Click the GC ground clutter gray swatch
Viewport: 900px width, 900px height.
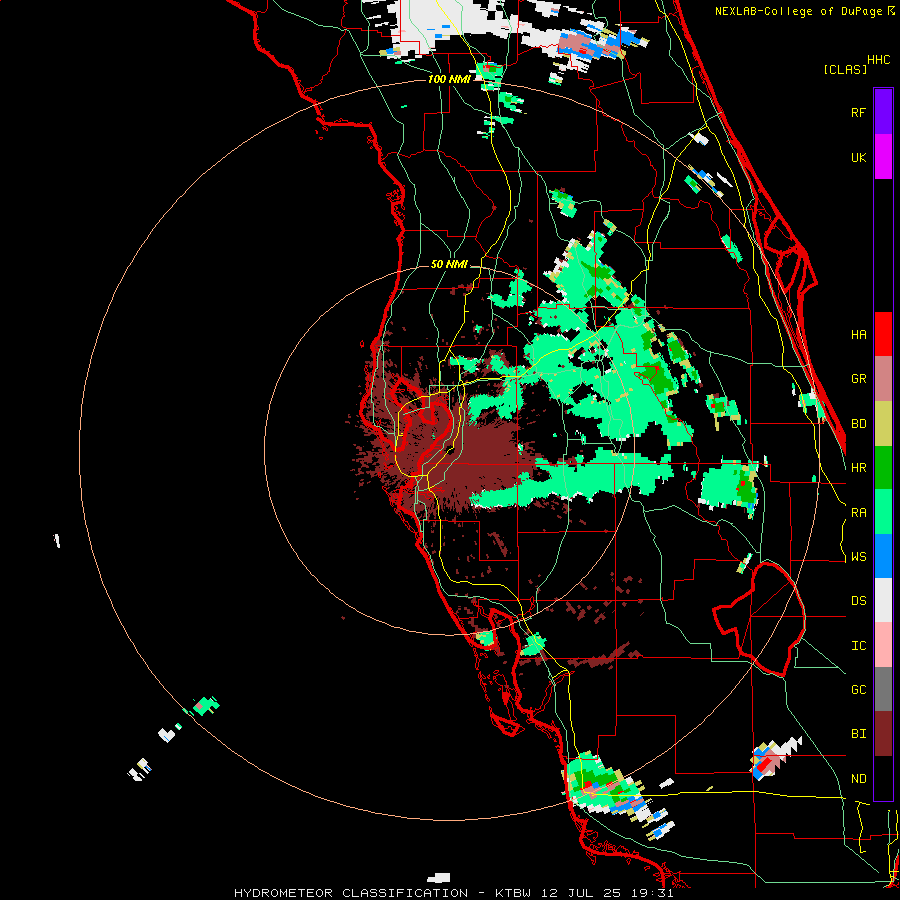click(x=883, y=689)
